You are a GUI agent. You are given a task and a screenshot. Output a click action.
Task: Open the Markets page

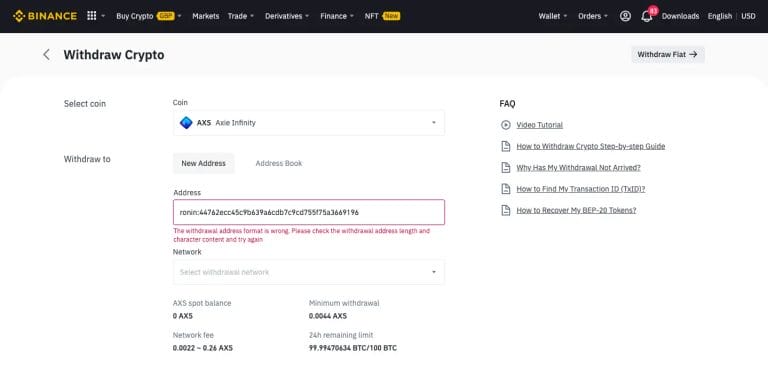click(x=206, y=16)
